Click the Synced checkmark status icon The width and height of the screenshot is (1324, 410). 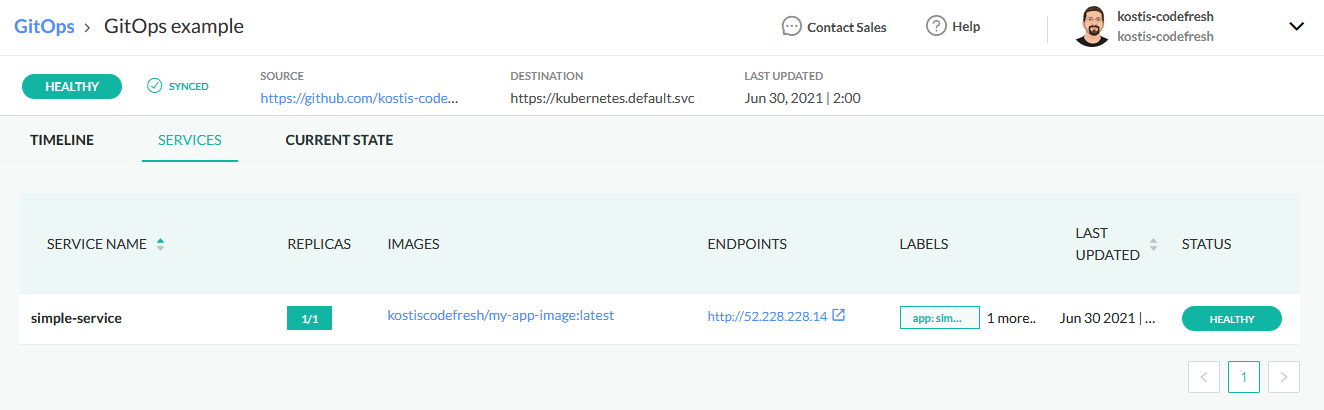pos(154,86)
